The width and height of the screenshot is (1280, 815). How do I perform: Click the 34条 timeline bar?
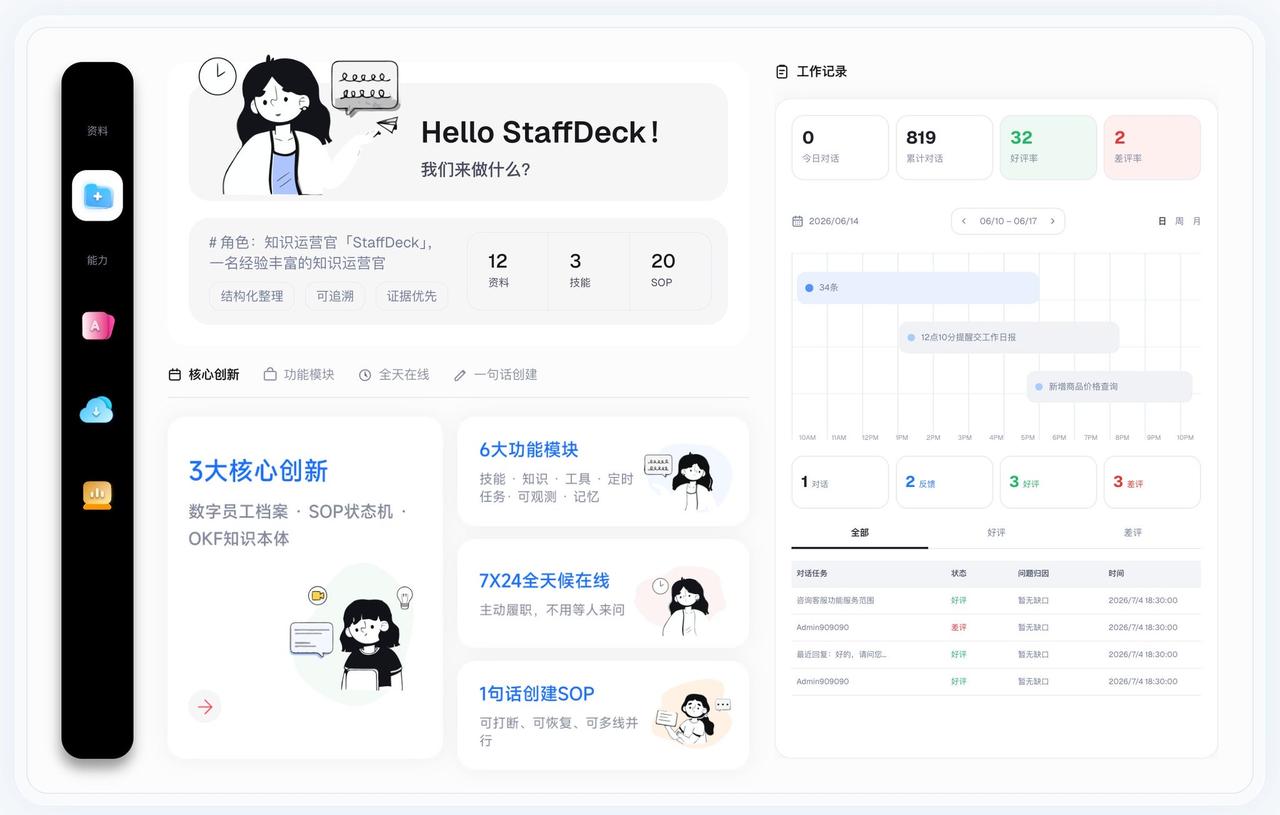(917, 288)
